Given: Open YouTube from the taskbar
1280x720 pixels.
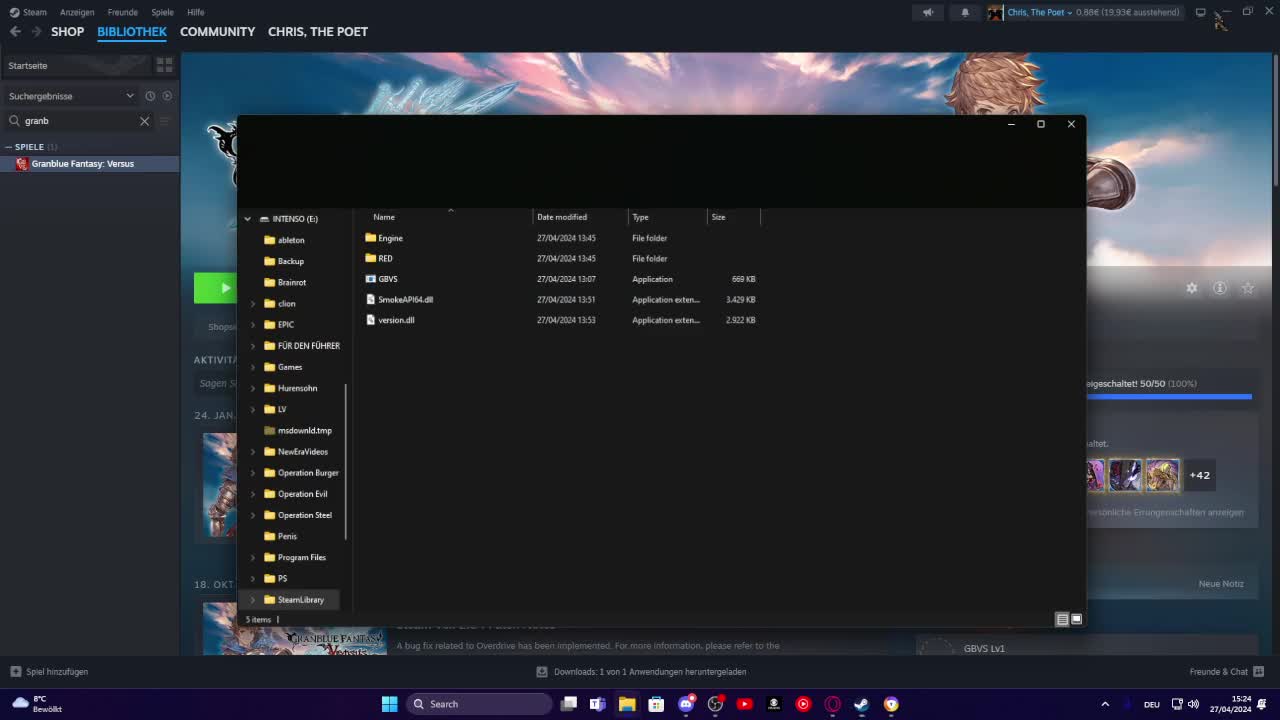Looking at the screenshot, I should point(744,704).
